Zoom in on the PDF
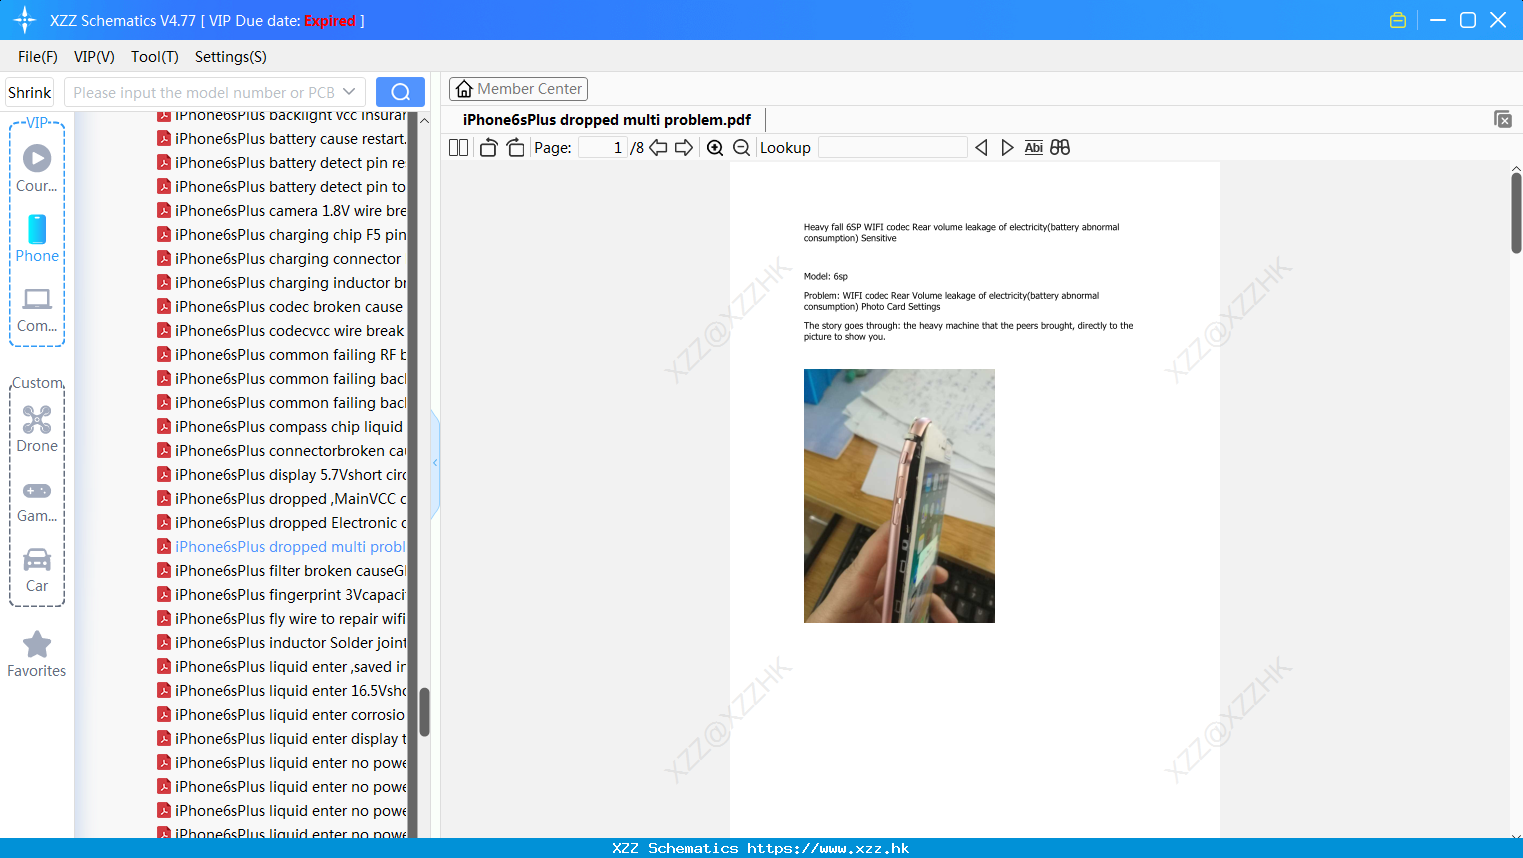 point(715,148)
